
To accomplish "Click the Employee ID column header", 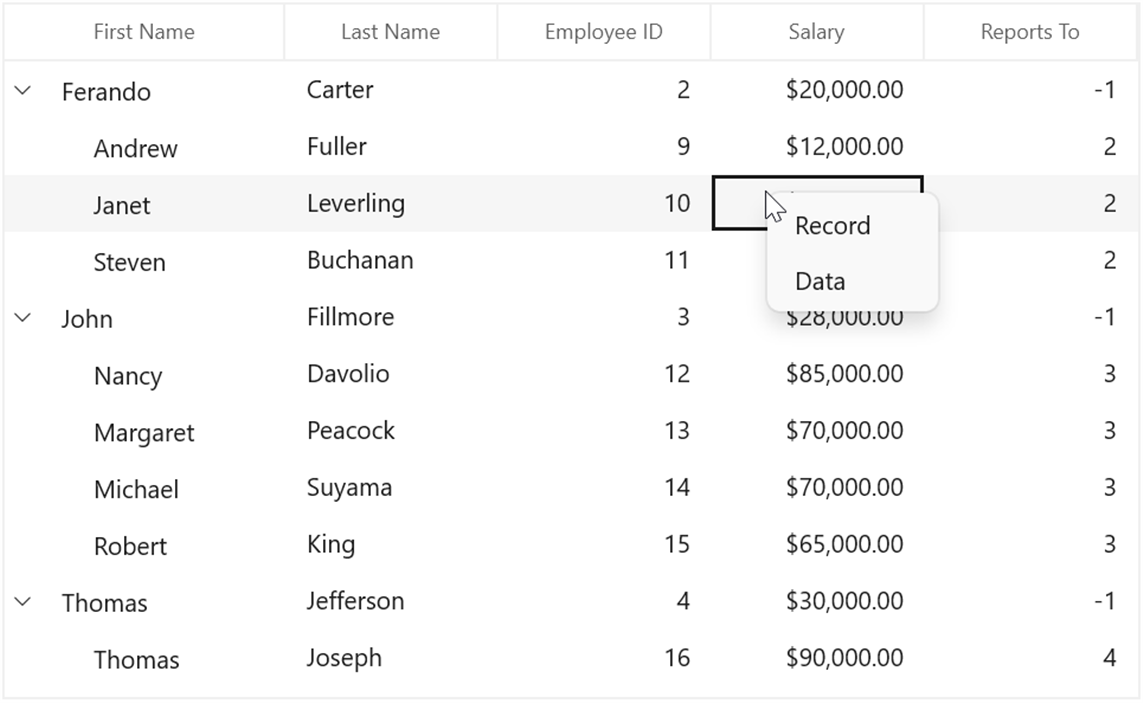I will [604, 32].
